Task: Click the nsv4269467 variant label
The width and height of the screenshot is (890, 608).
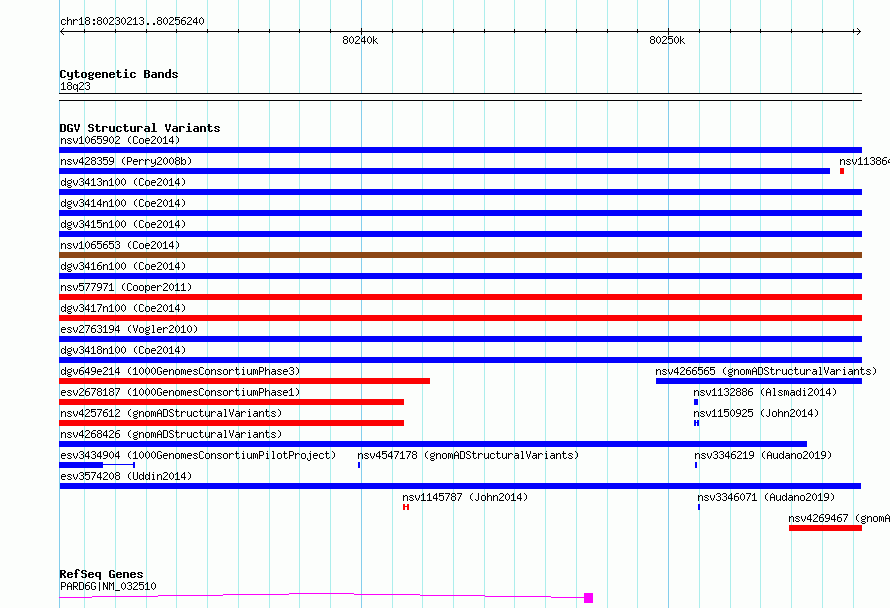Action: [839, 518]
